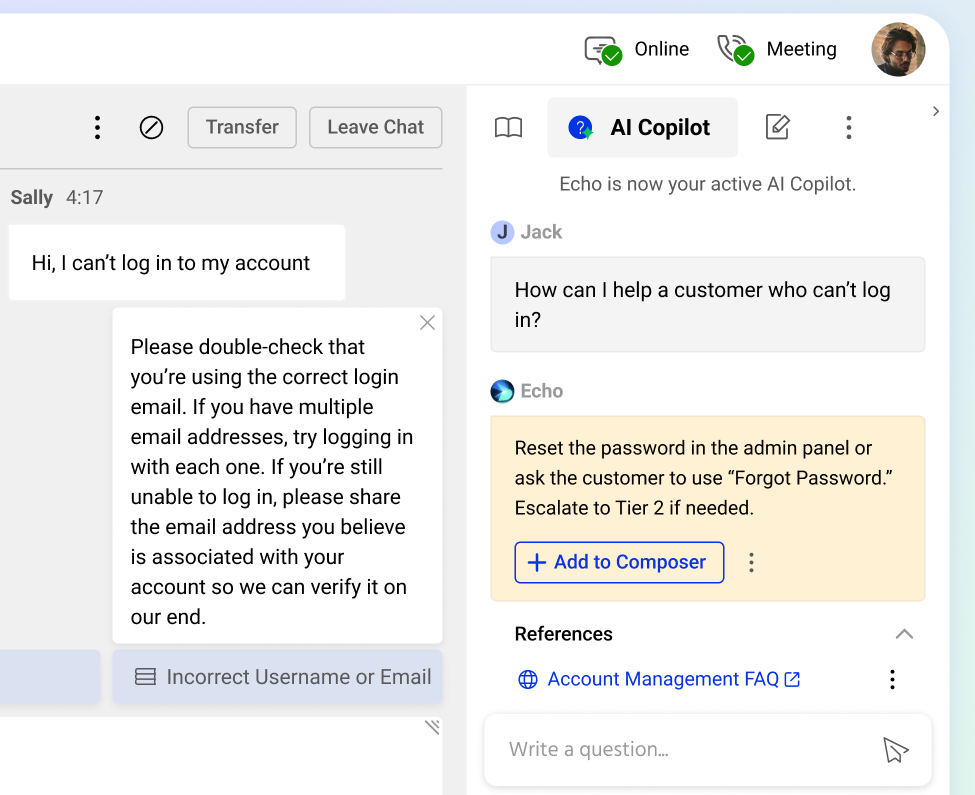The image size is (975, 795).
Task: Click the partially visible canned response chip left
Action: point(50,676)
